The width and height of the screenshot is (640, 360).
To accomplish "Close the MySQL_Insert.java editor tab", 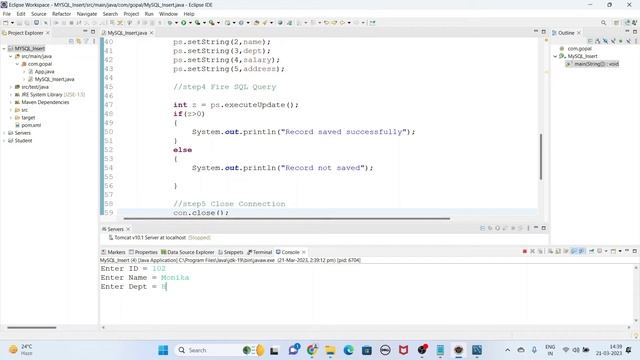I will point(151,33).
